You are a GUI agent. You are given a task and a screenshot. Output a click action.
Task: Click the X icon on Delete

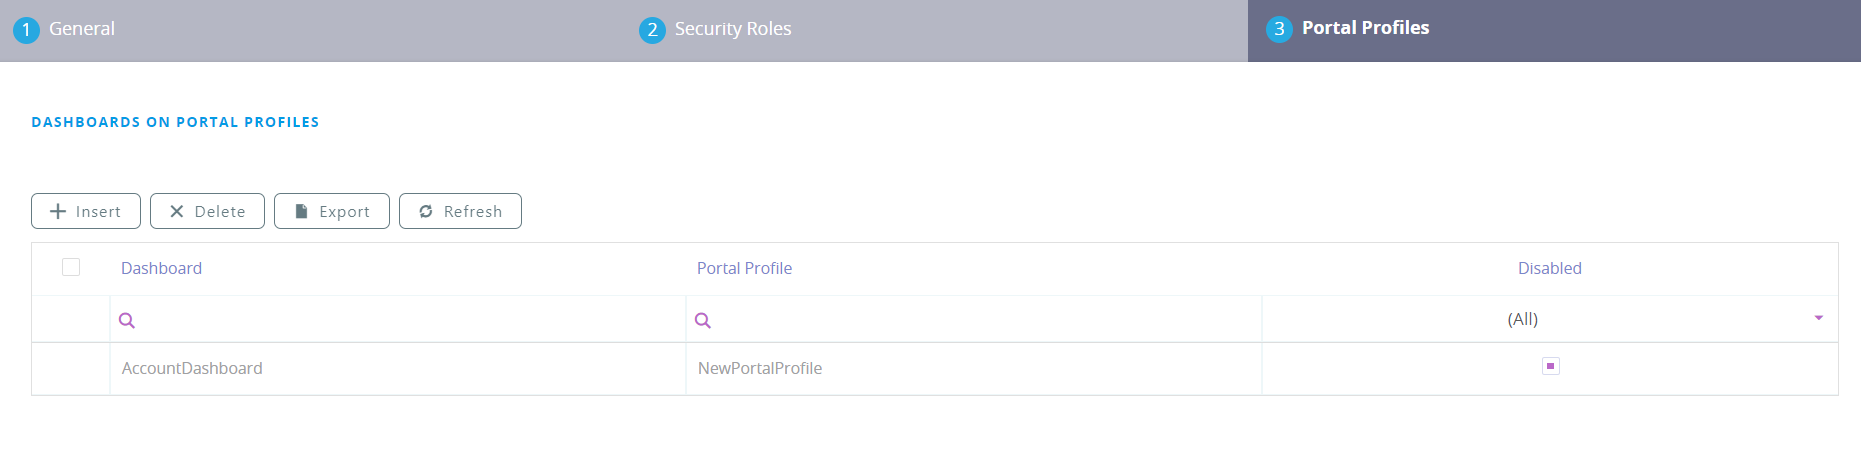[177, 211]
